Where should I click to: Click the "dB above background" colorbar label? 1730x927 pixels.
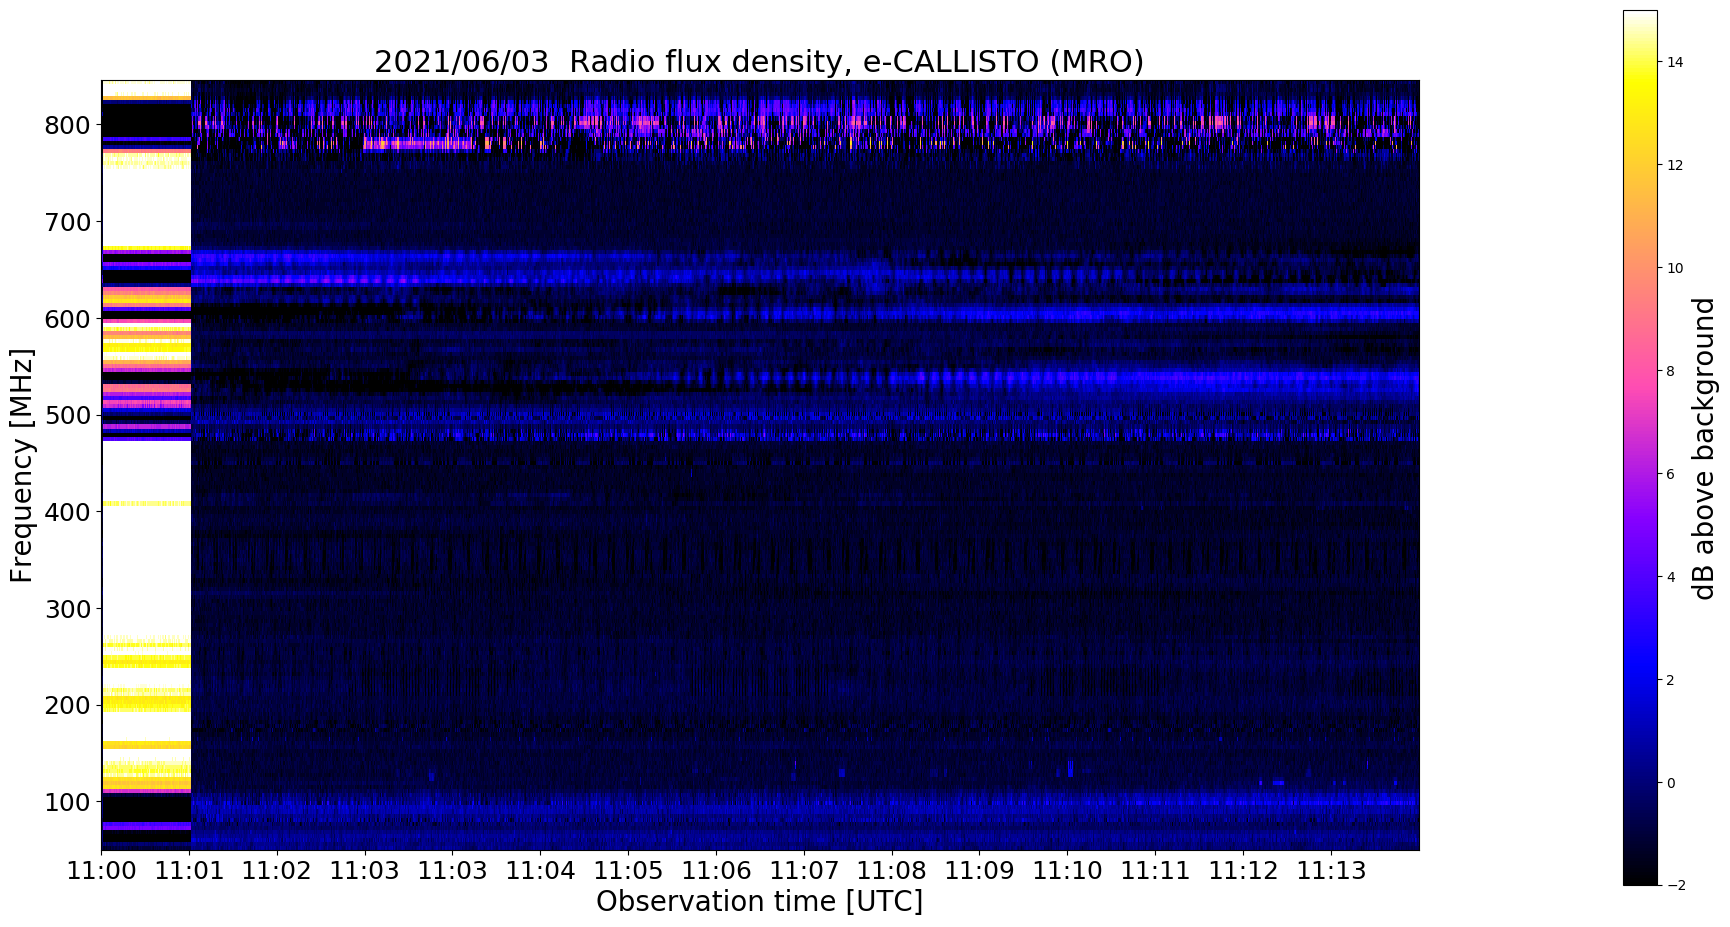point(1704,448)
